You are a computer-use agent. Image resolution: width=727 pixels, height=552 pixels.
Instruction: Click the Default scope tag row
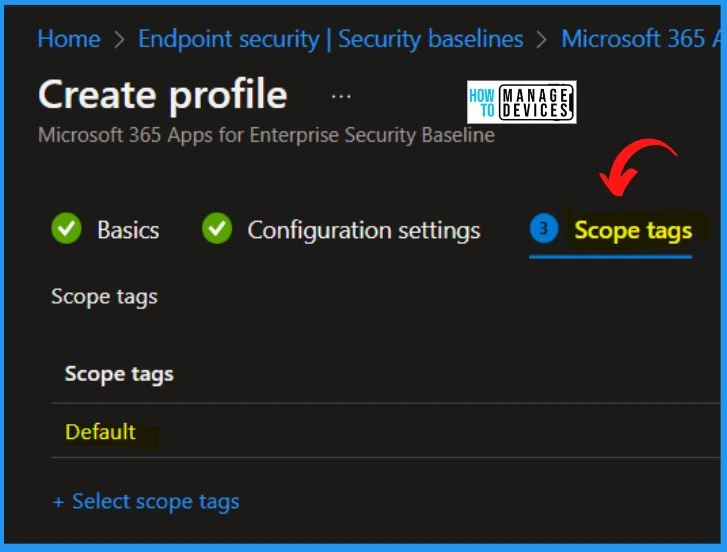click(386, 431)
